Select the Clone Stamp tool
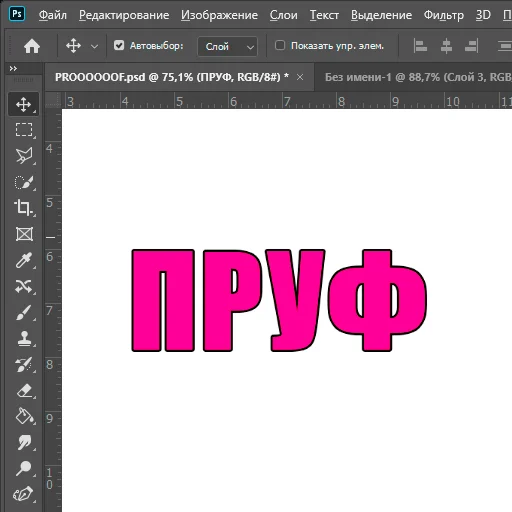512x512 pixels. (24, 339)
